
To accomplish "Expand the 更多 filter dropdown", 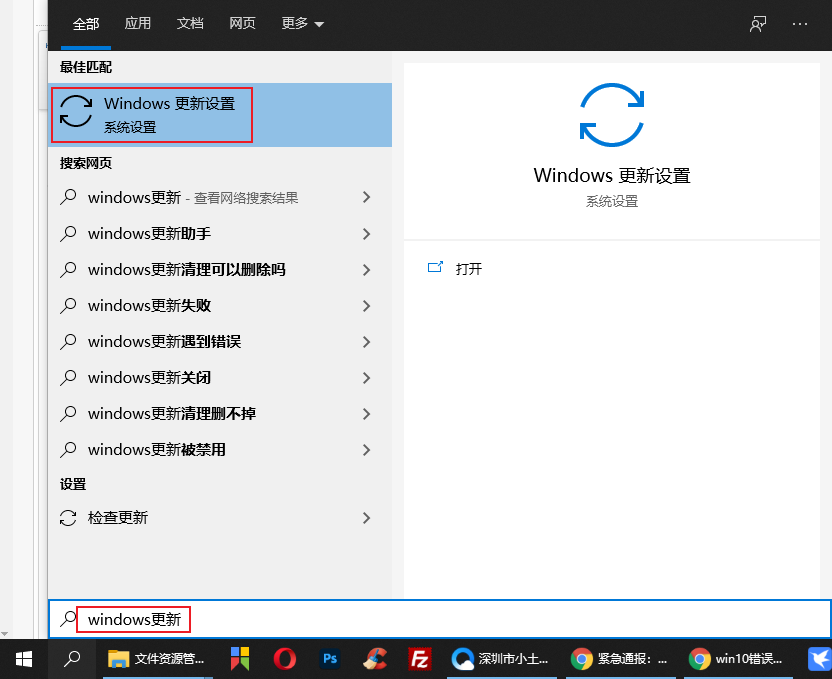I will (x=302, y=24).
